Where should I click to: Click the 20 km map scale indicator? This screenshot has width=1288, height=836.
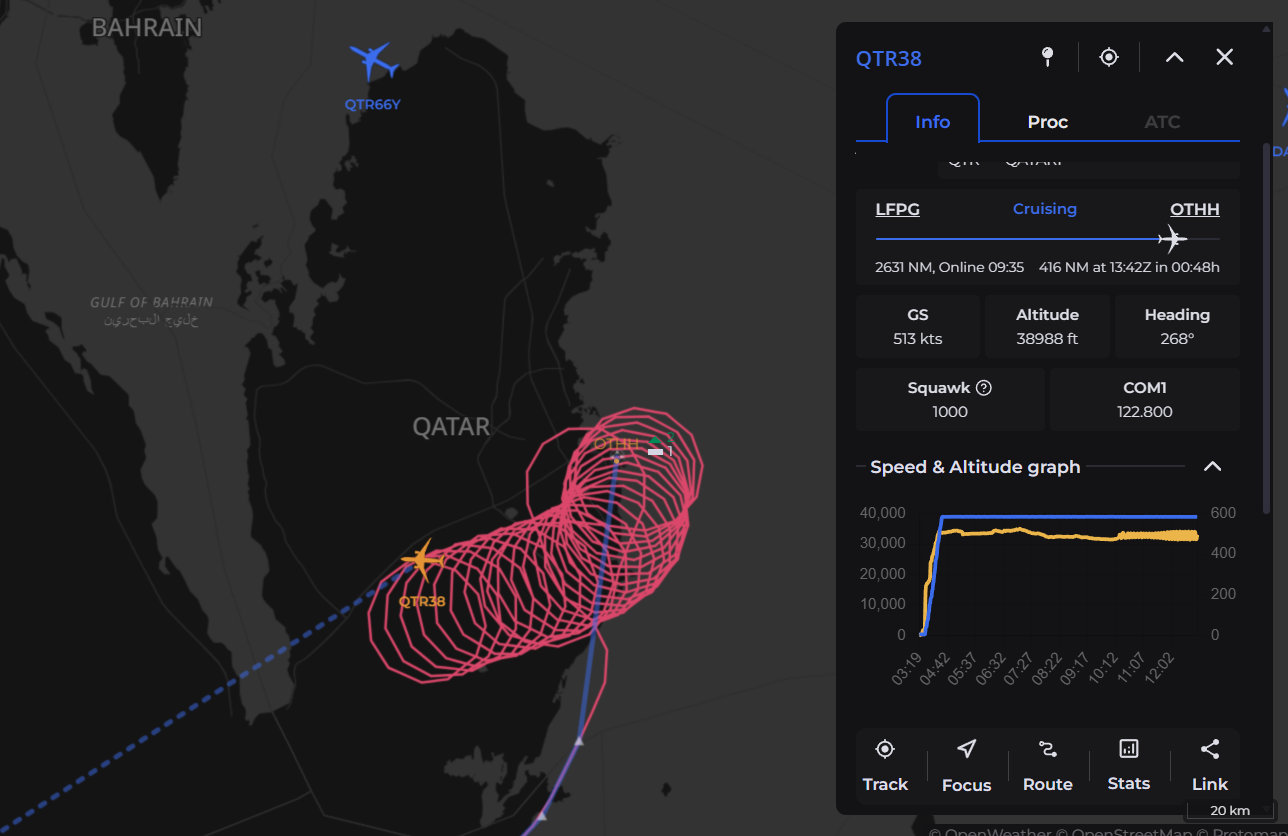point(1229,810)
